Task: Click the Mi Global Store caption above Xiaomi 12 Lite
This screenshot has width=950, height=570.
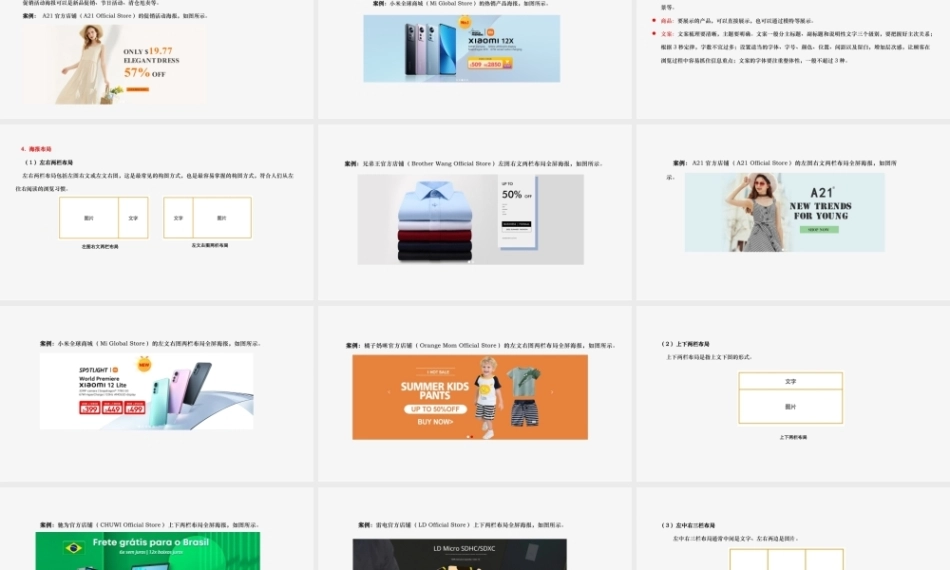Action: pos(150,343)
